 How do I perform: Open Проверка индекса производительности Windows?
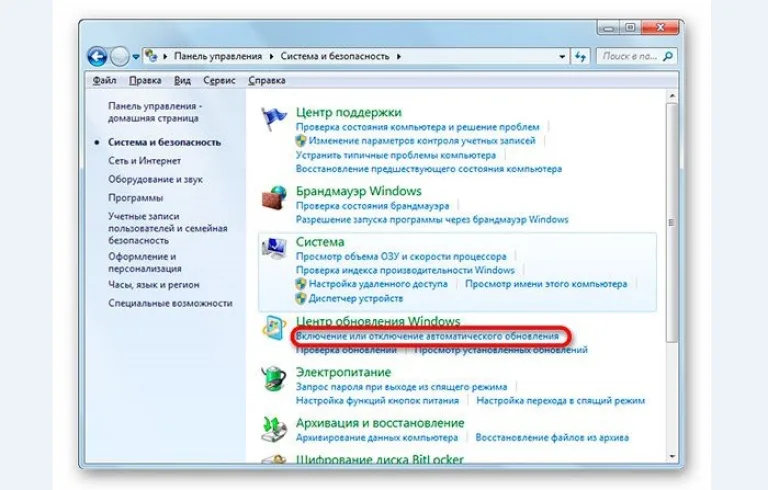pos(405,270)
